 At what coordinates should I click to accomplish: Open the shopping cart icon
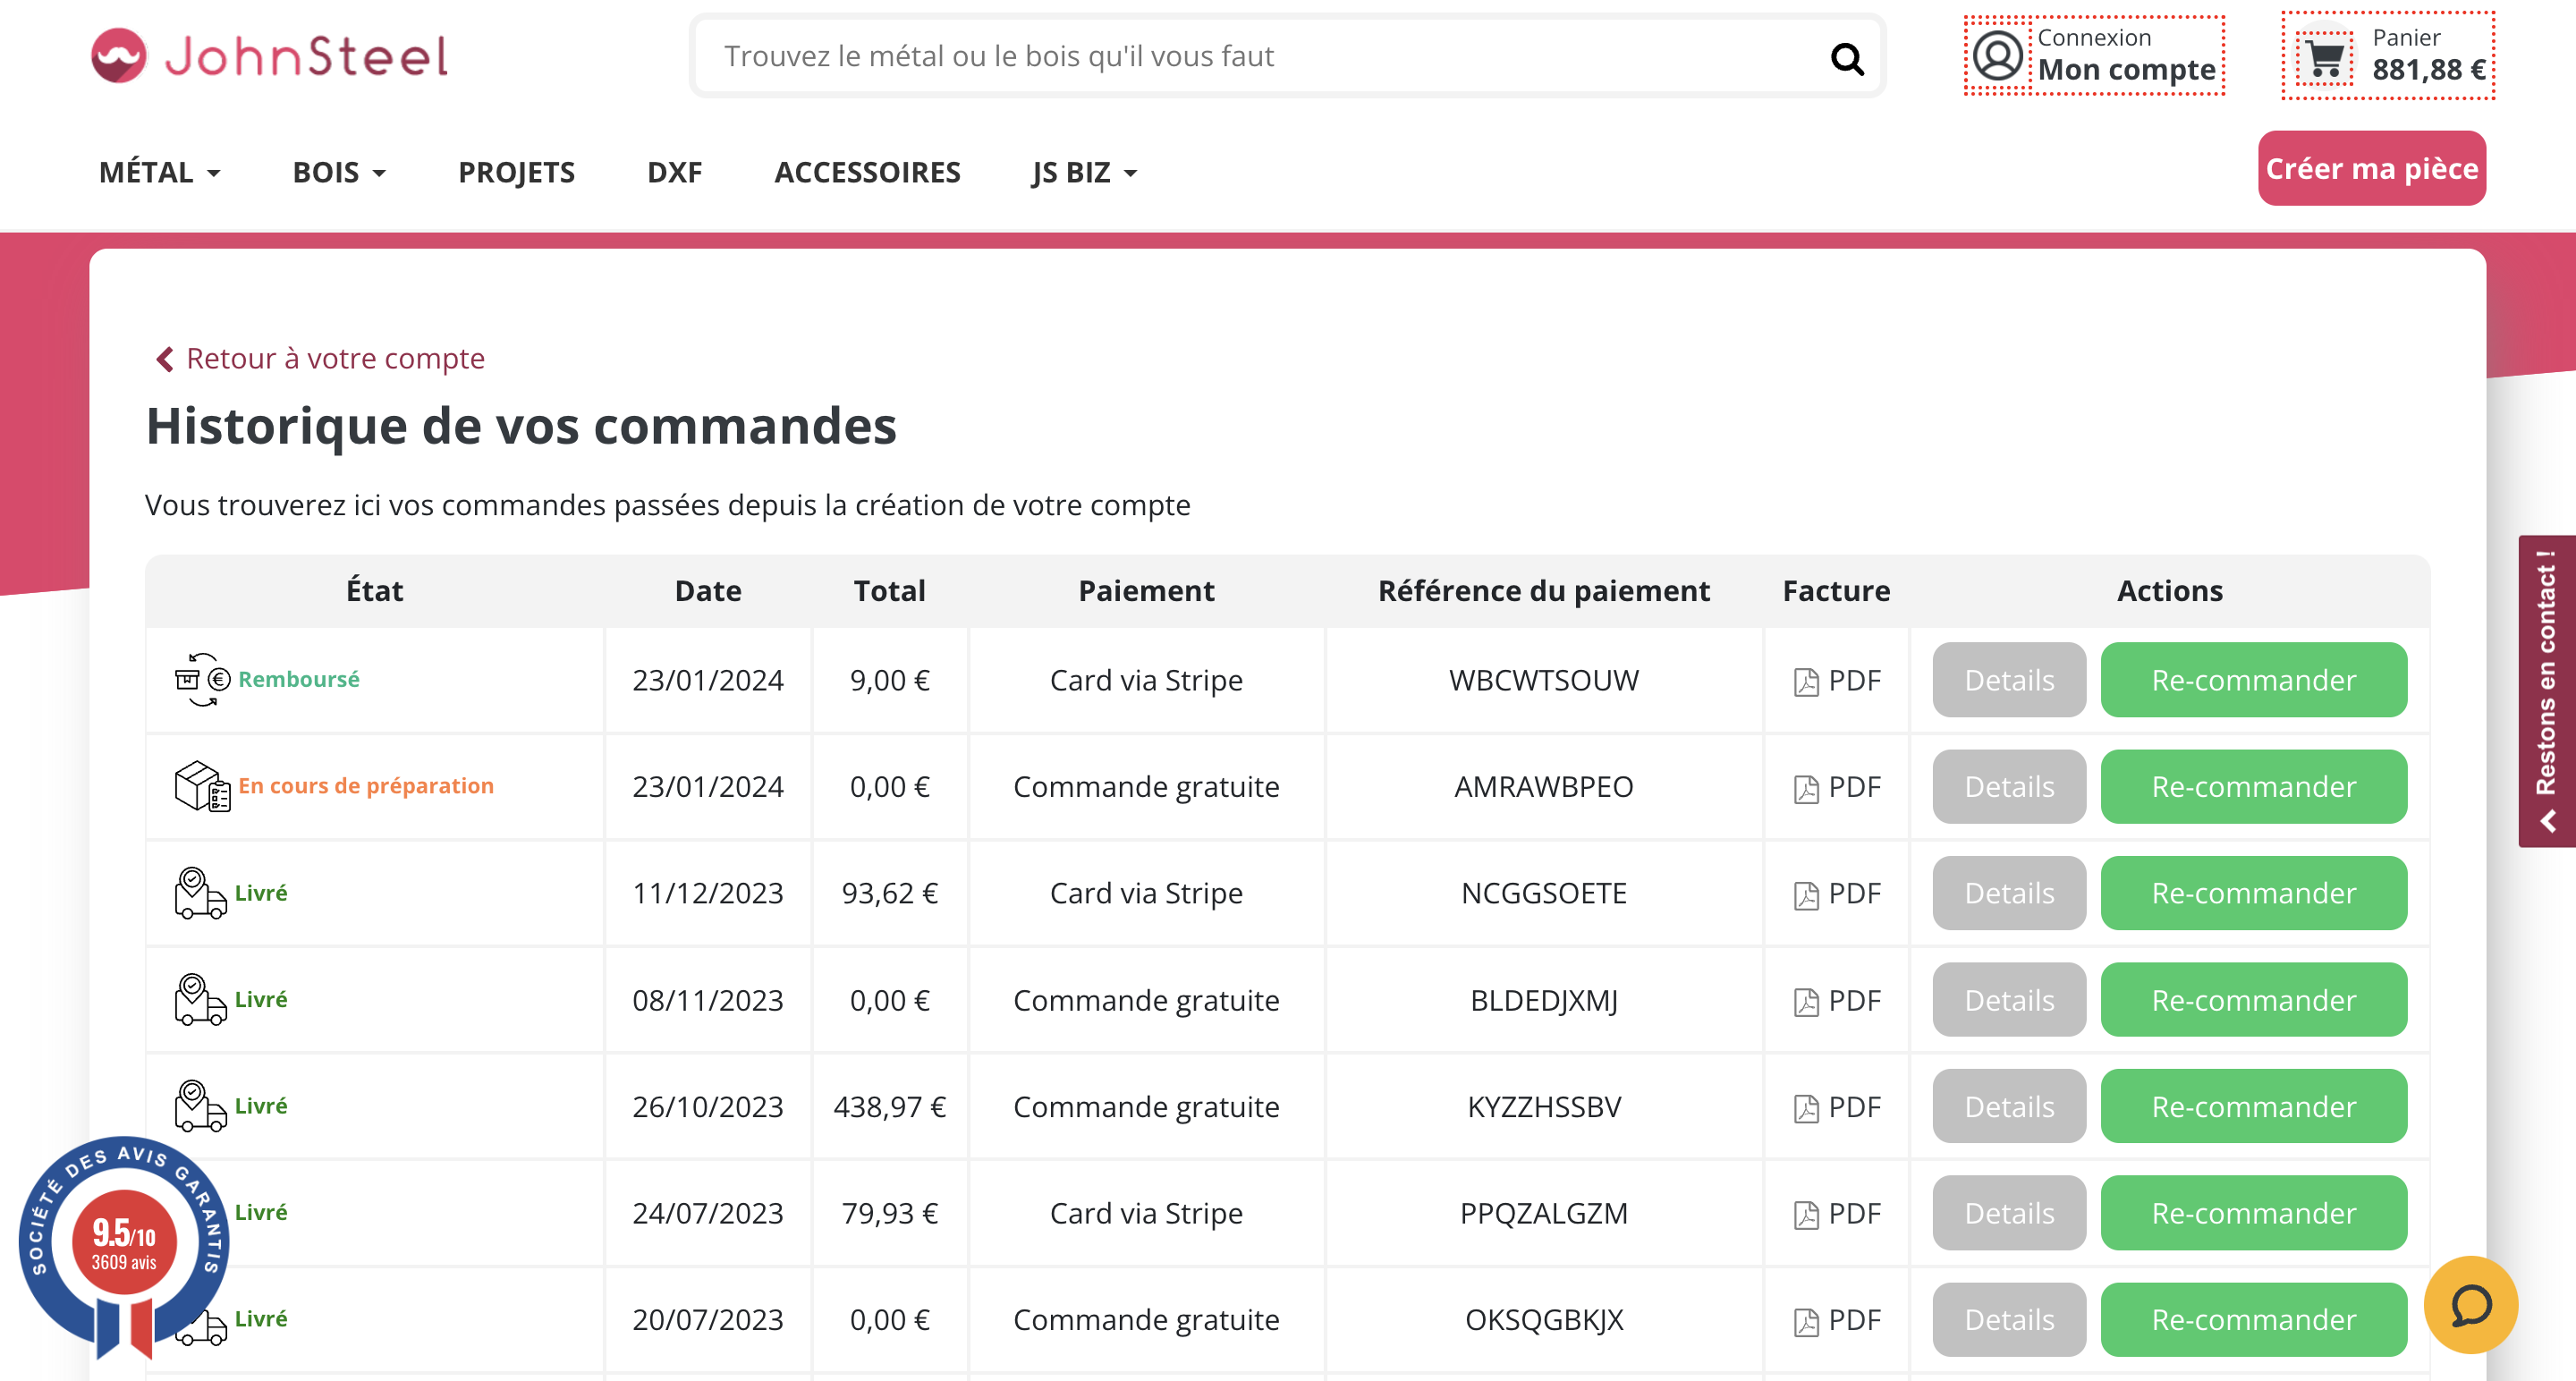pyautogui.click(x=2325, y=58)
